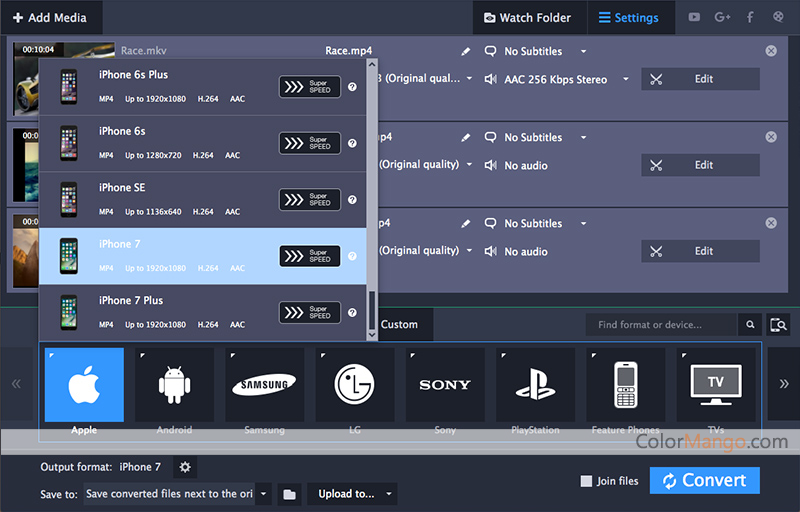Click the pencil icon next to Race.mp4
Image resolution: width=800 pixels, height=512 pixels.
tap(465, 51)
